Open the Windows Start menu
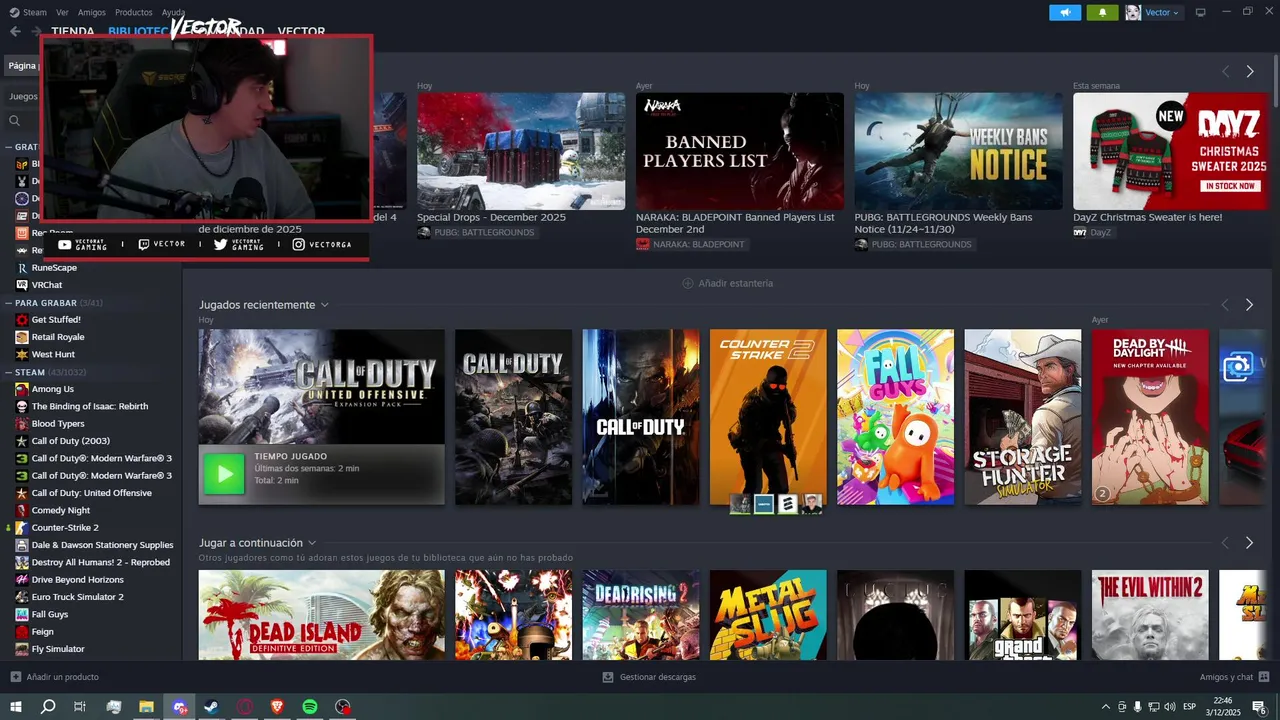Screen dimensions: 1280x720 point(16,707)
